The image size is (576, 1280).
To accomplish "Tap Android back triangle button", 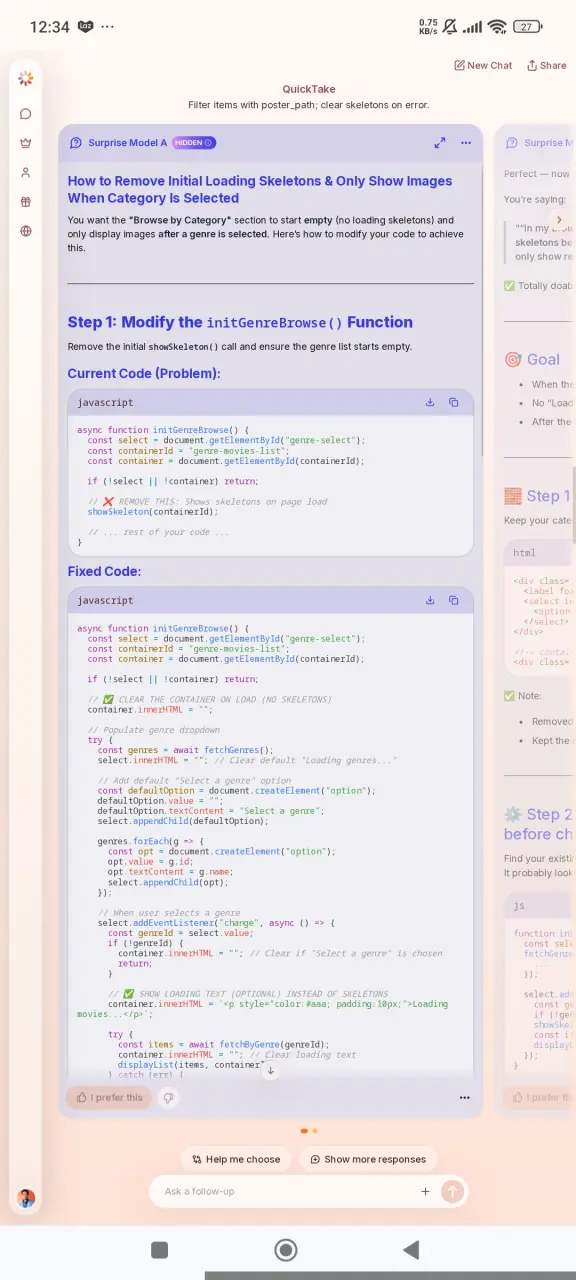I will (x=411, y=1249).
